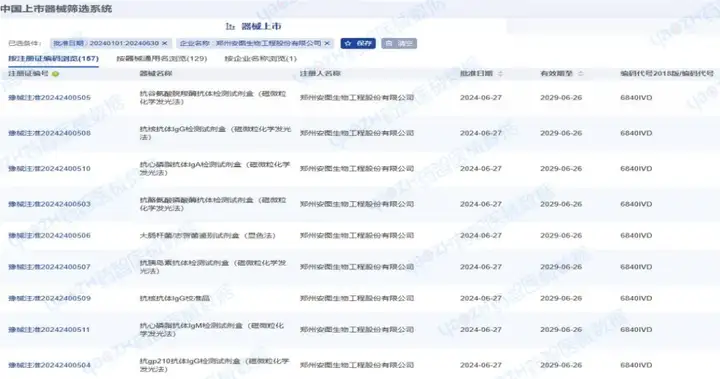The width and height of the screenshot is (720, 379).
Task: Click green icon beside 注册证编号 header
Action: (x=56, y=74)
